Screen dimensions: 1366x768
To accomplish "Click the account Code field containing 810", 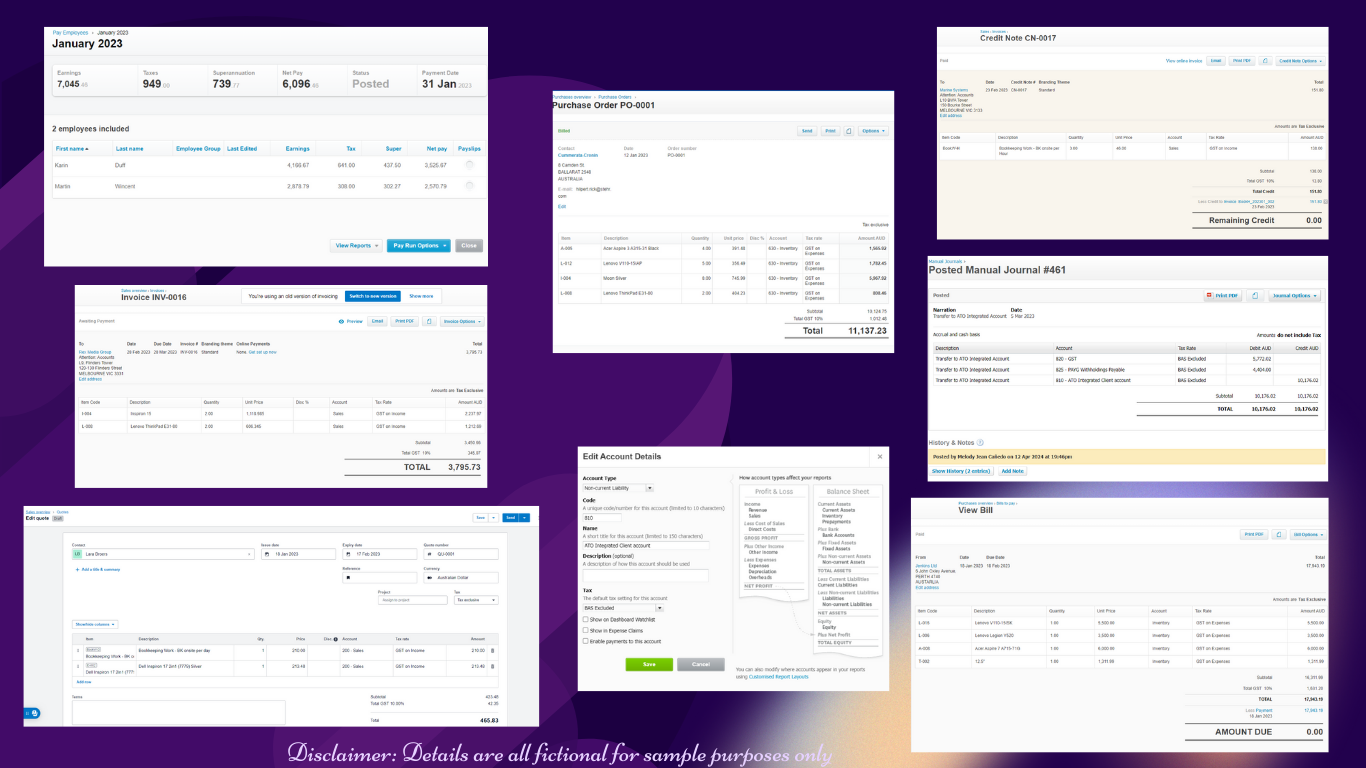I will [x=602, y=518].
